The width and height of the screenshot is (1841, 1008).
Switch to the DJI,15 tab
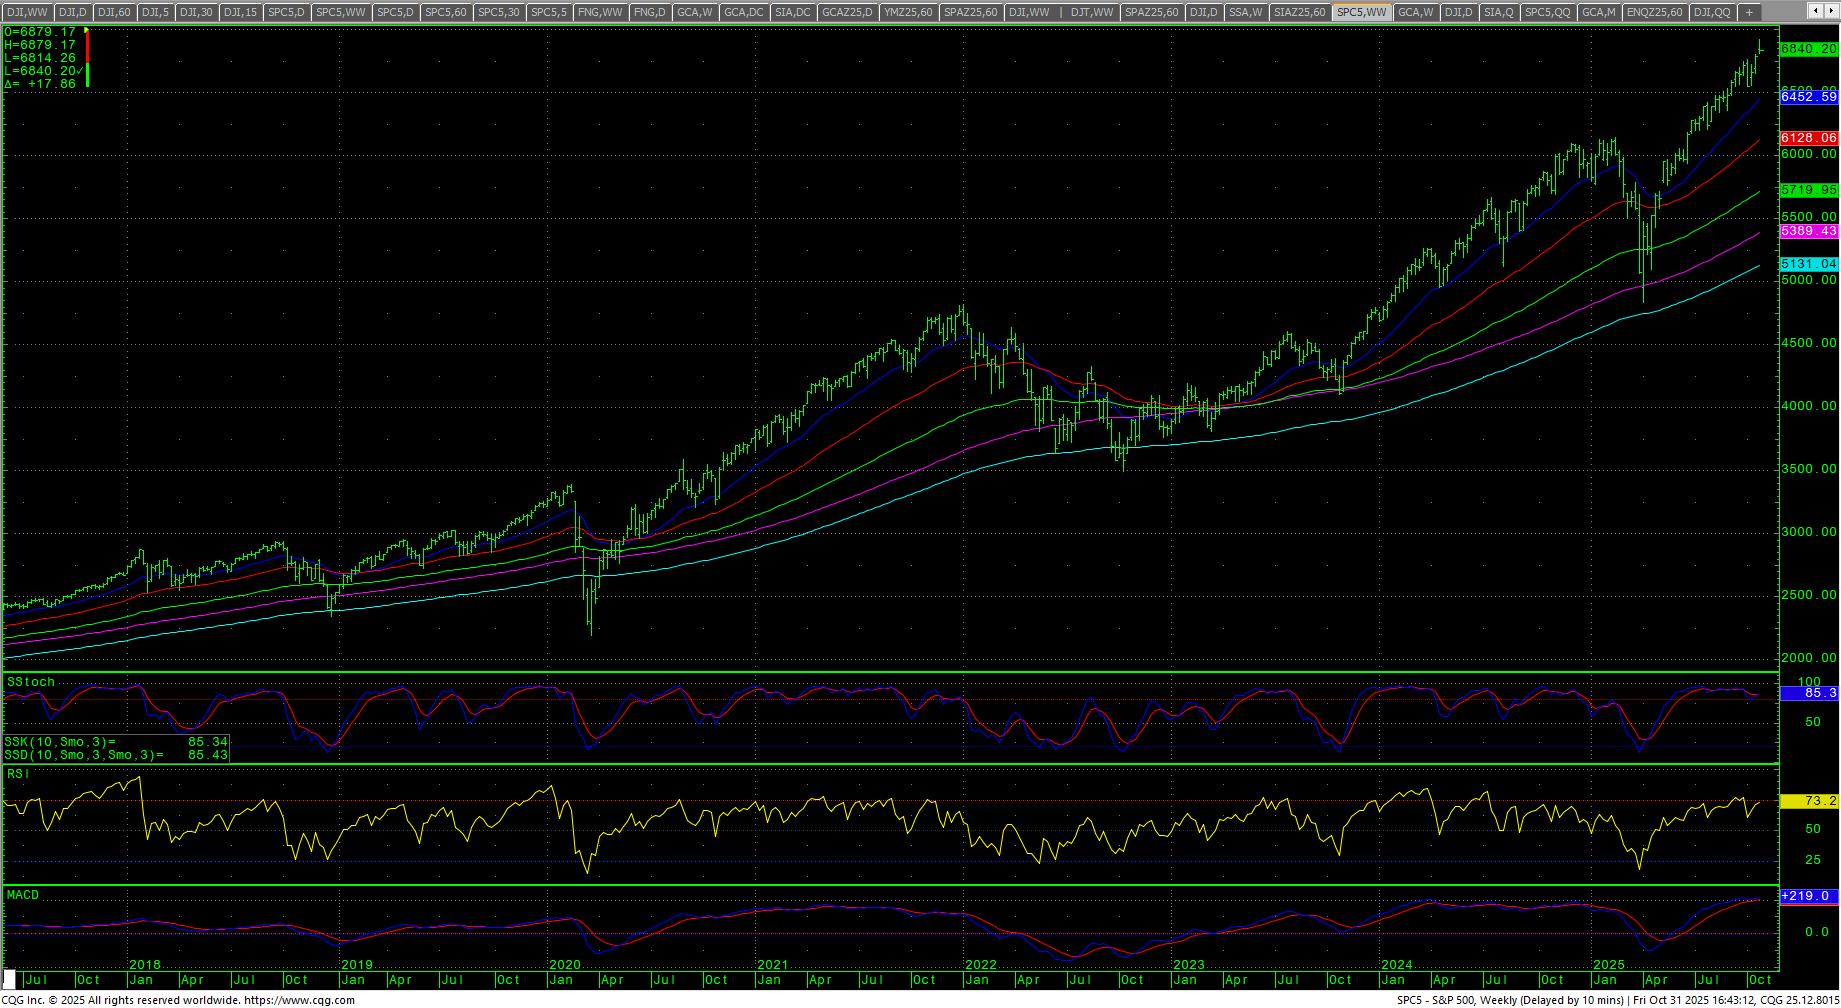(240, 12)
